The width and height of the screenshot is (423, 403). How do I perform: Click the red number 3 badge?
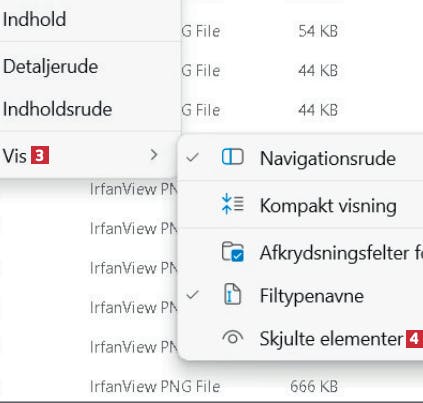(40, 155)
